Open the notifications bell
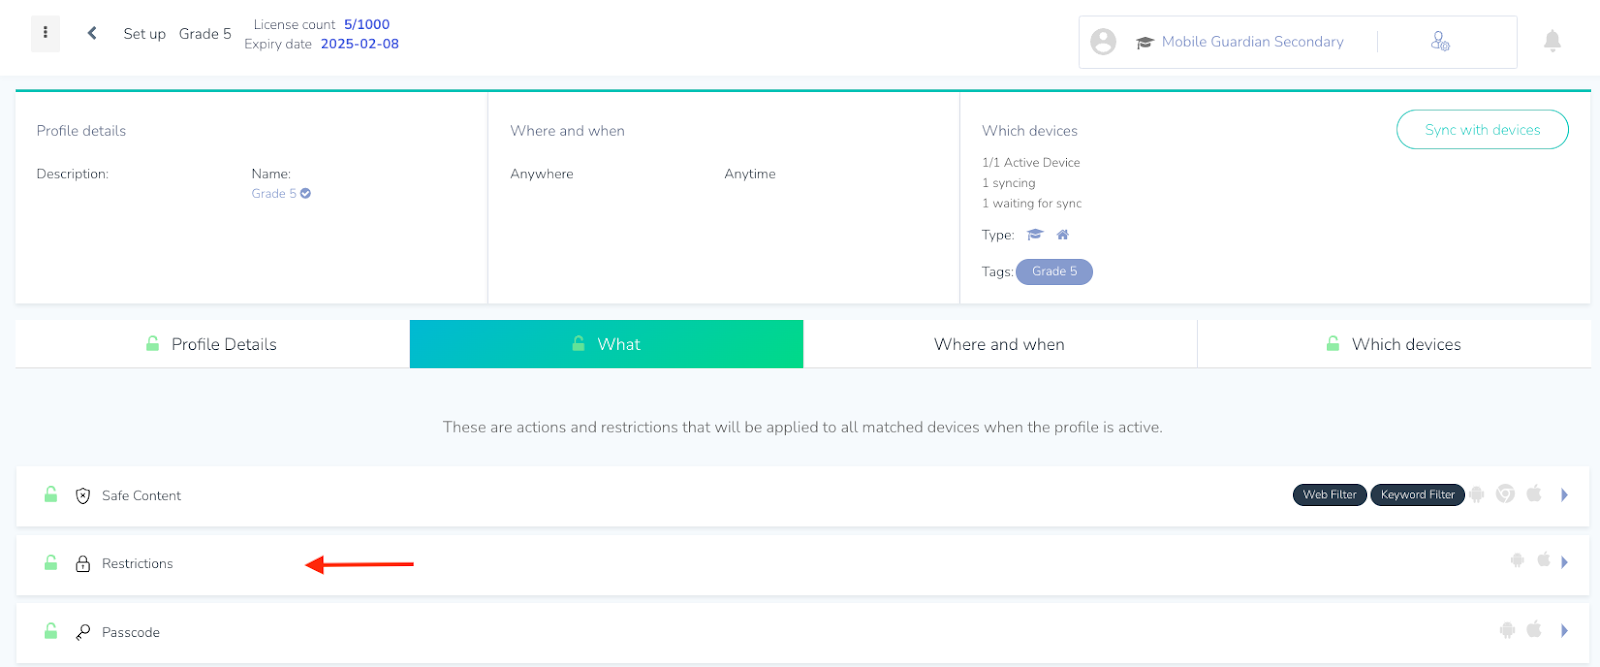 (1552, 41)
